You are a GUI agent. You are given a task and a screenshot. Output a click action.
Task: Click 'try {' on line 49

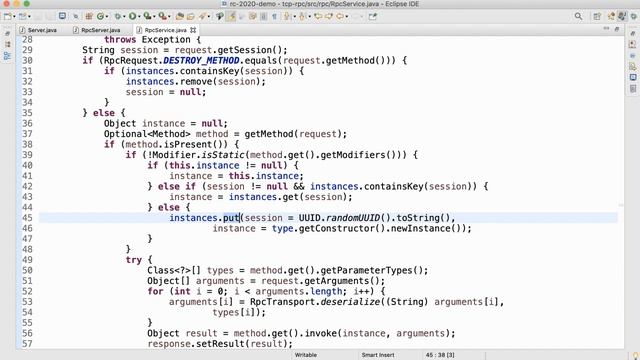tap(139, 260)
